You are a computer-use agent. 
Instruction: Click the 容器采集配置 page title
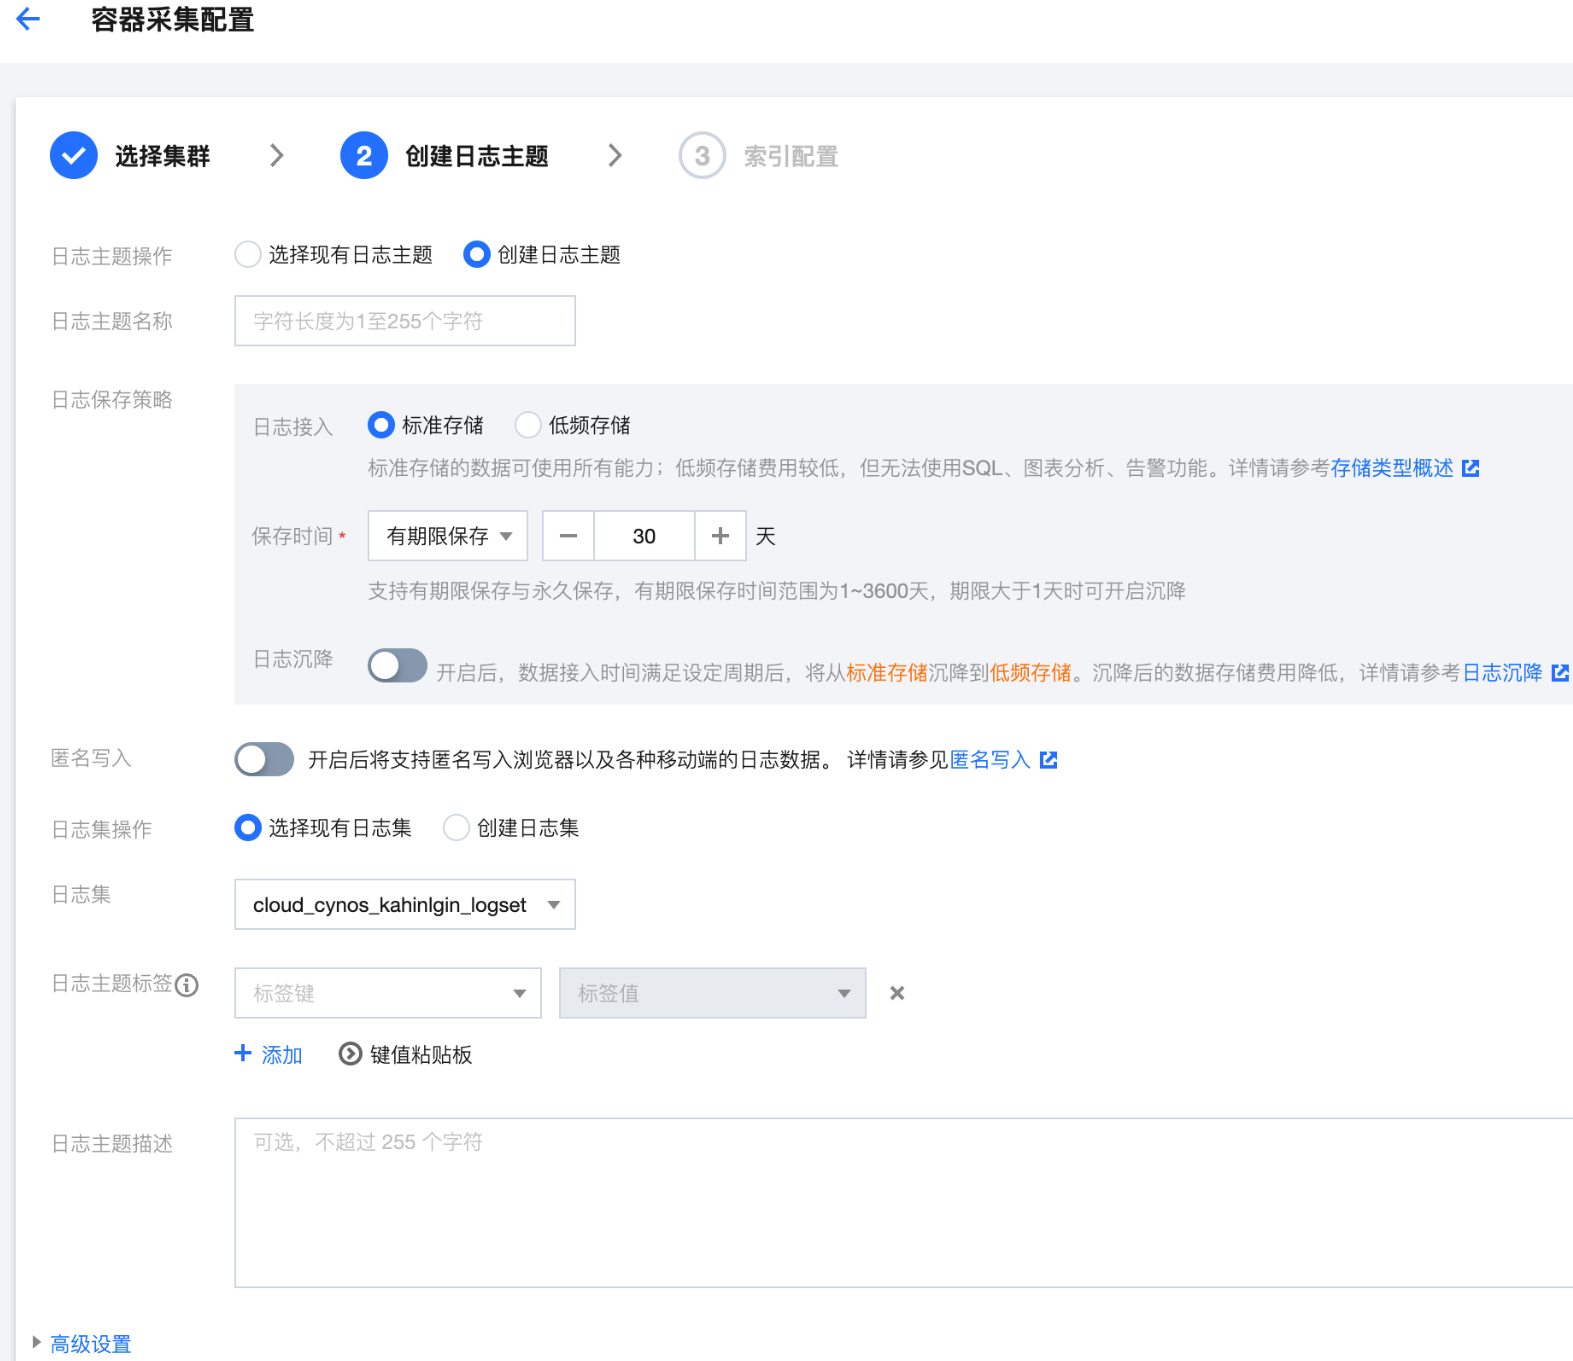coord(173,20)
